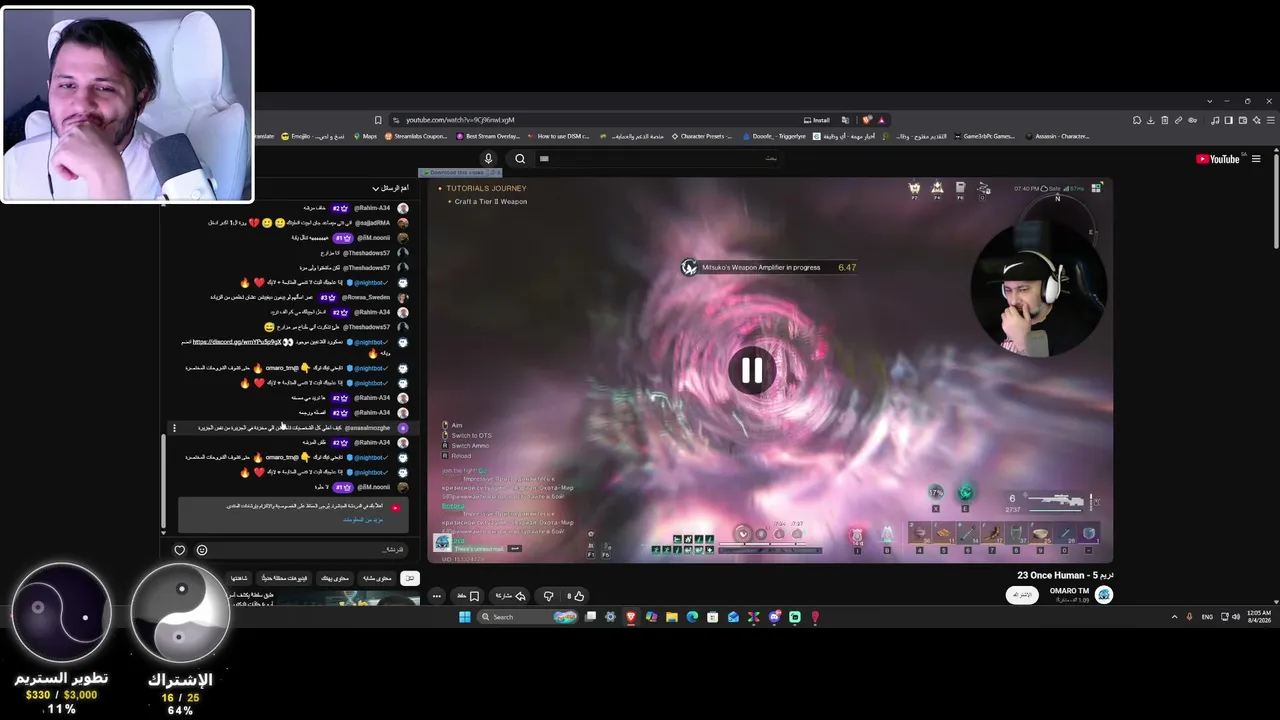
Task: Pause the YouTube video with the center button
Action: click(752, 371)
